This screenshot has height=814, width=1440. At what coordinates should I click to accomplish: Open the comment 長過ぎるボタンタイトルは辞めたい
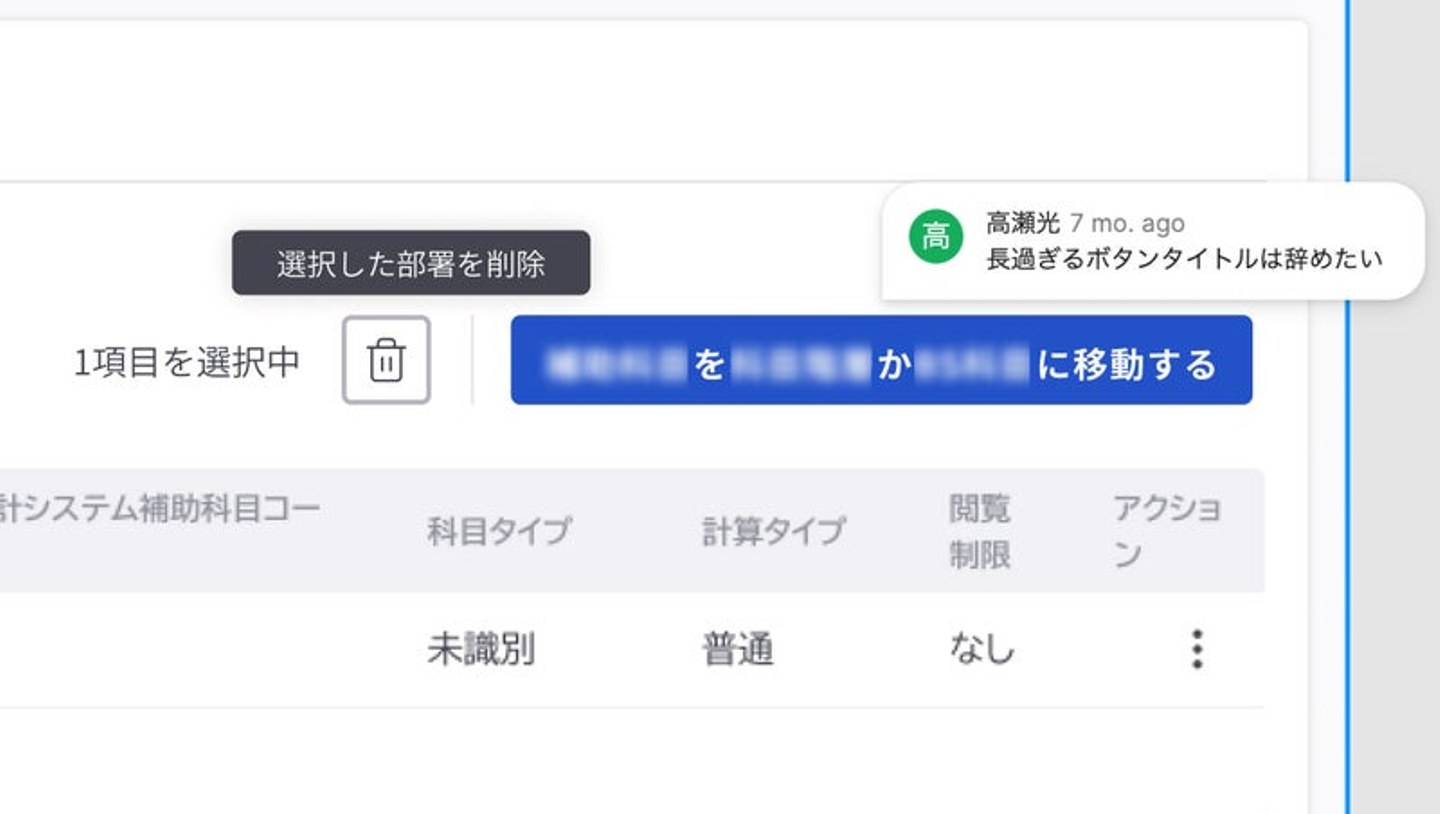(x=1184, y=259)
